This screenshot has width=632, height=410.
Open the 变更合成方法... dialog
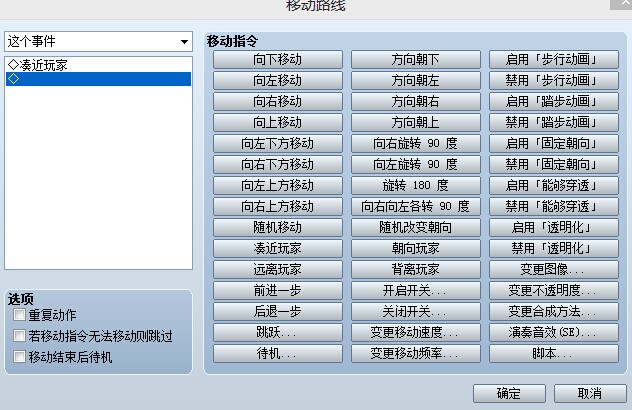[x=554, y=311]
